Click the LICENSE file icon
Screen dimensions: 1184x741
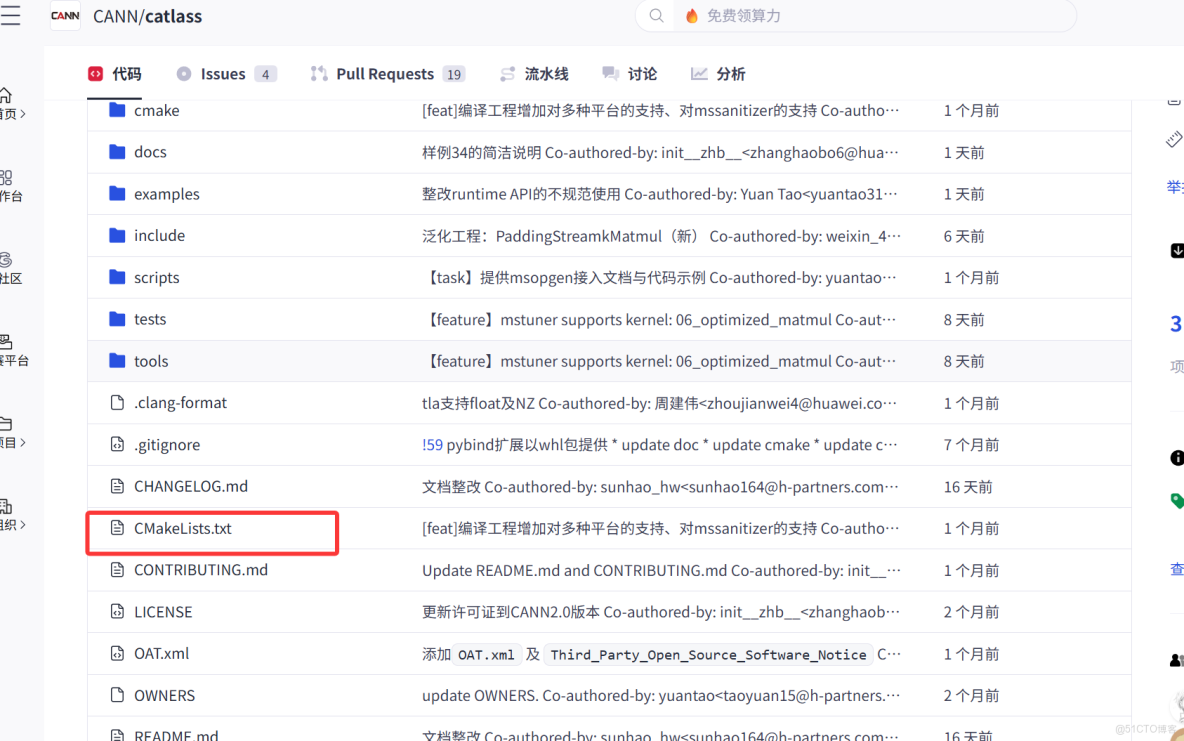tap(115, 611)
